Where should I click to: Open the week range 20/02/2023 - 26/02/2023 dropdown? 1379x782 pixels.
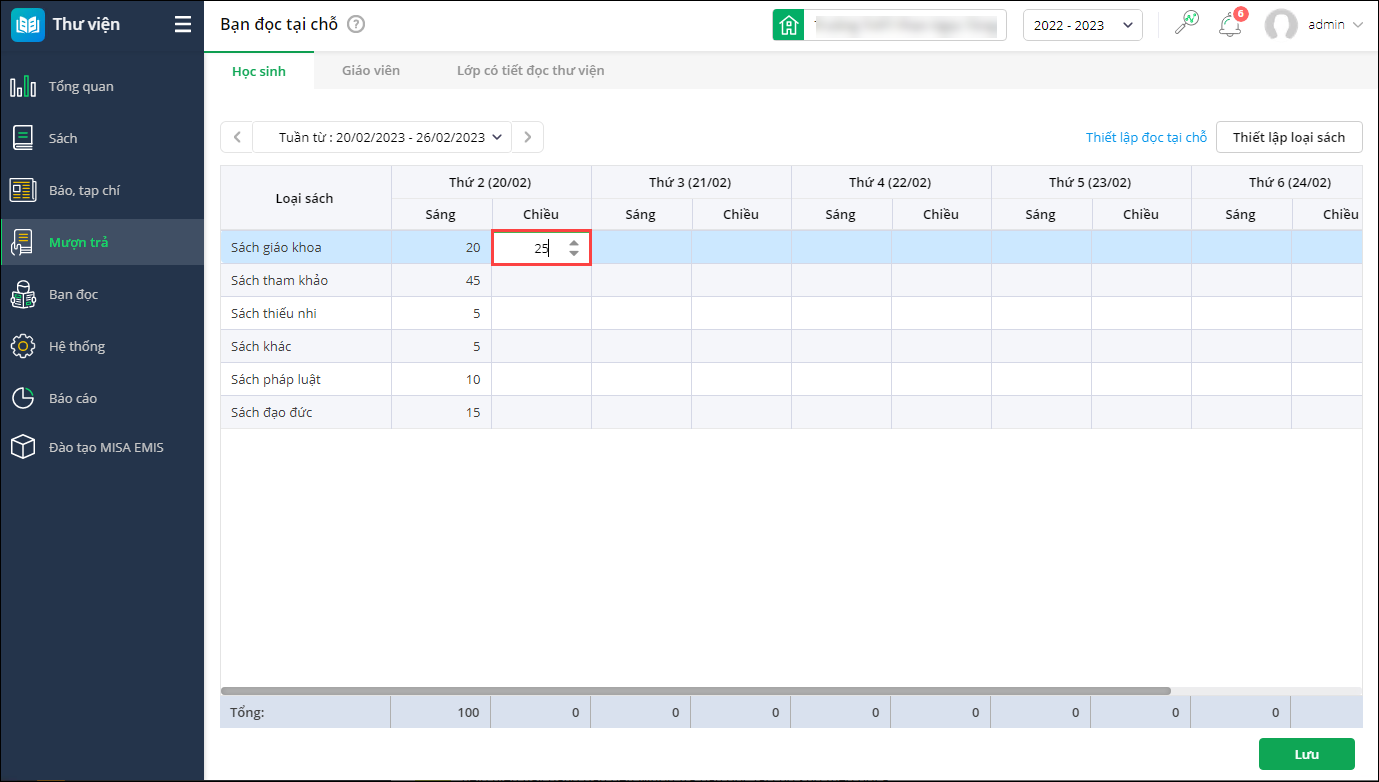(x=382, y=137)
